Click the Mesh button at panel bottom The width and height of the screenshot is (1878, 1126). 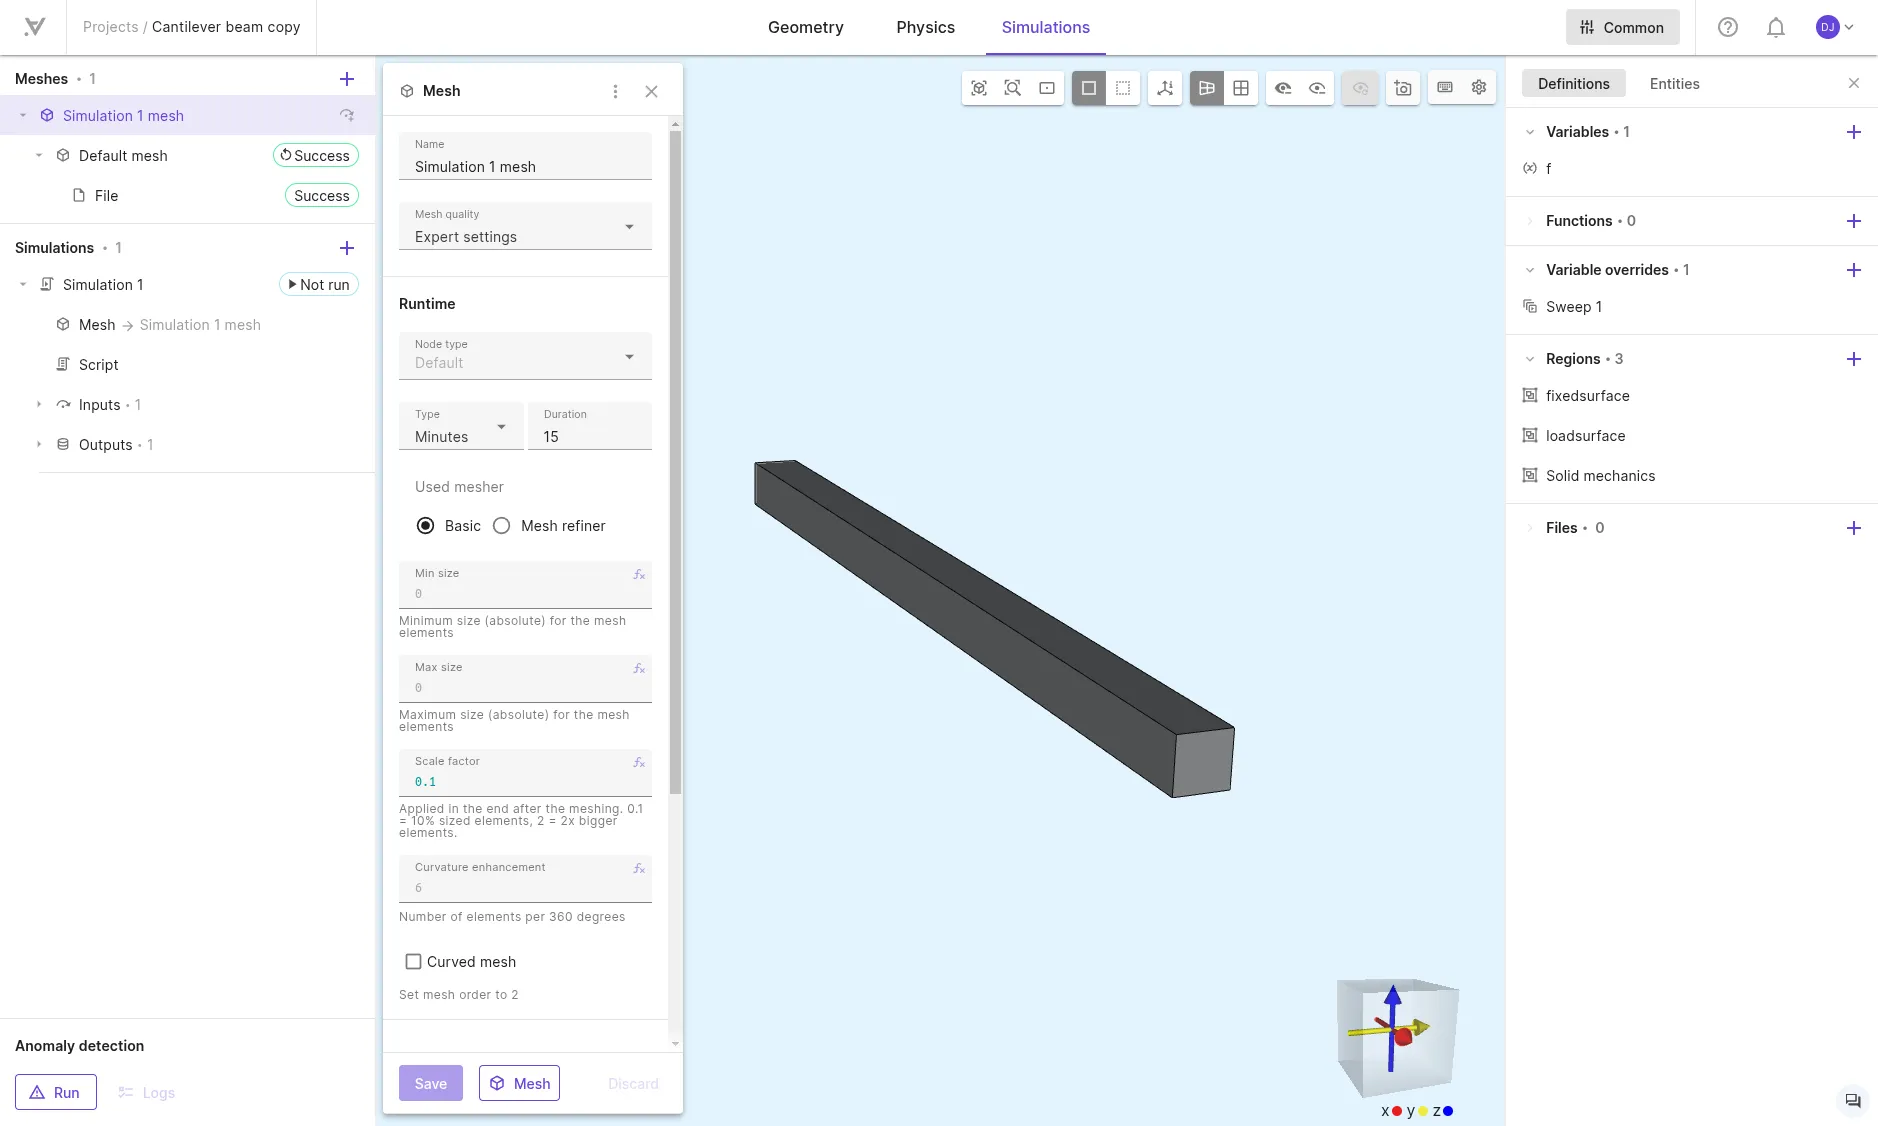tap(519, 1083)
